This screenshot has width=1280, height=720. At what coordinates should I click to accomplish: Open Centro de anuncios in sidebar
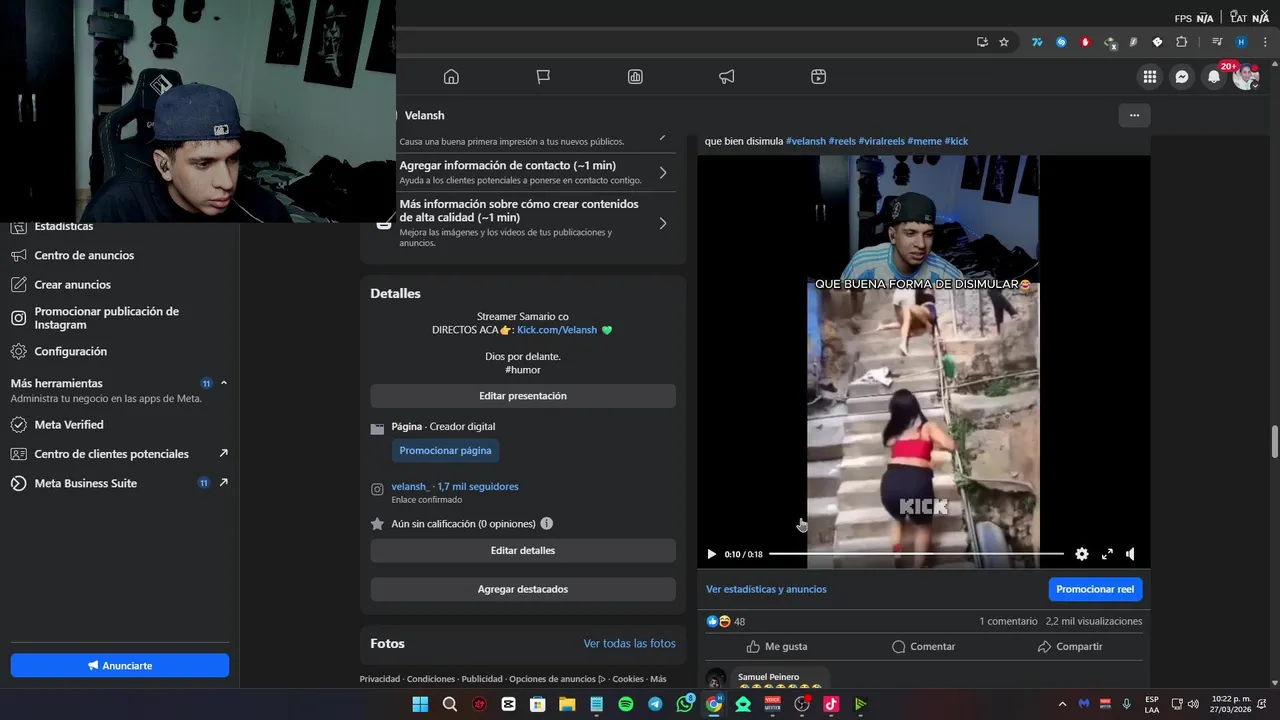point(119,255)
